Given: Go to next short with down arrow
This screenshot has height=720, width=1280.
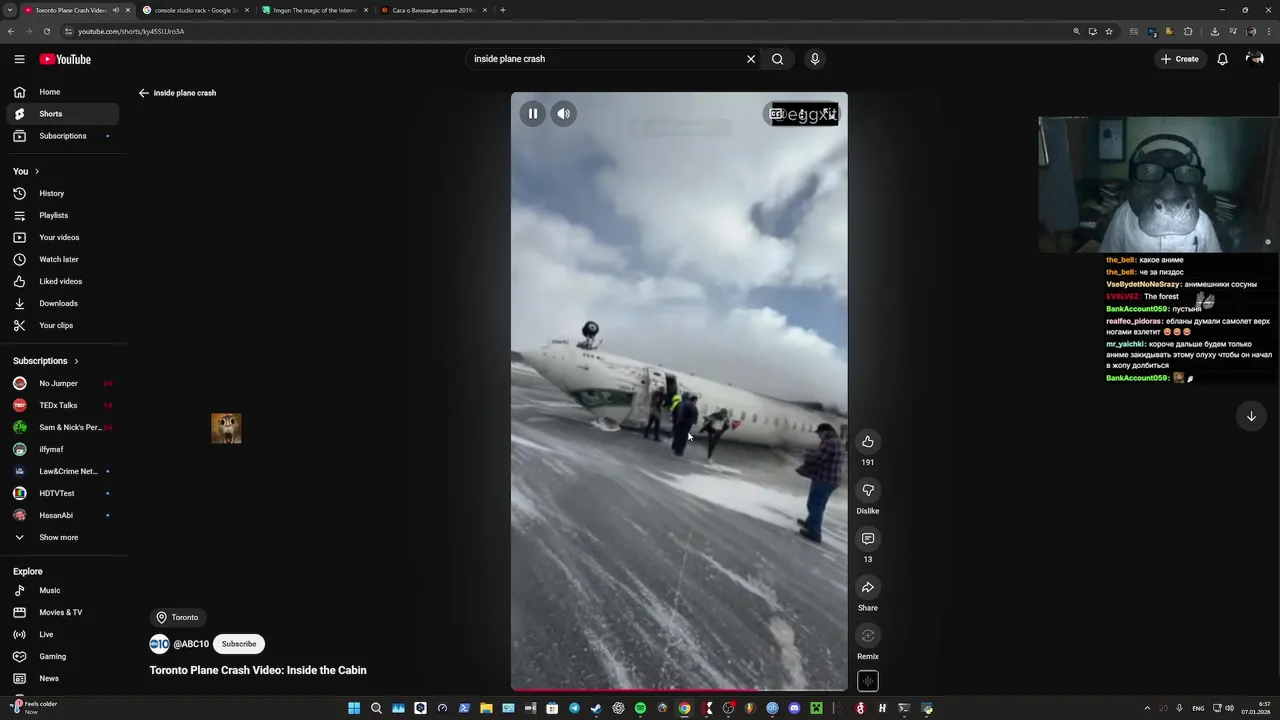Looking at the screenshot, I should pos(1251,416).
